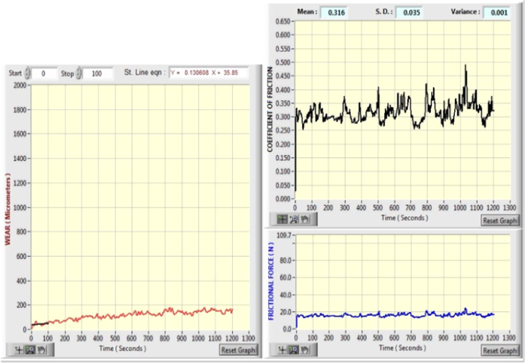The image size is (525, 364).
Task: Click the 0.000 label on friction coefficient axis
Action: click(283, 199)
